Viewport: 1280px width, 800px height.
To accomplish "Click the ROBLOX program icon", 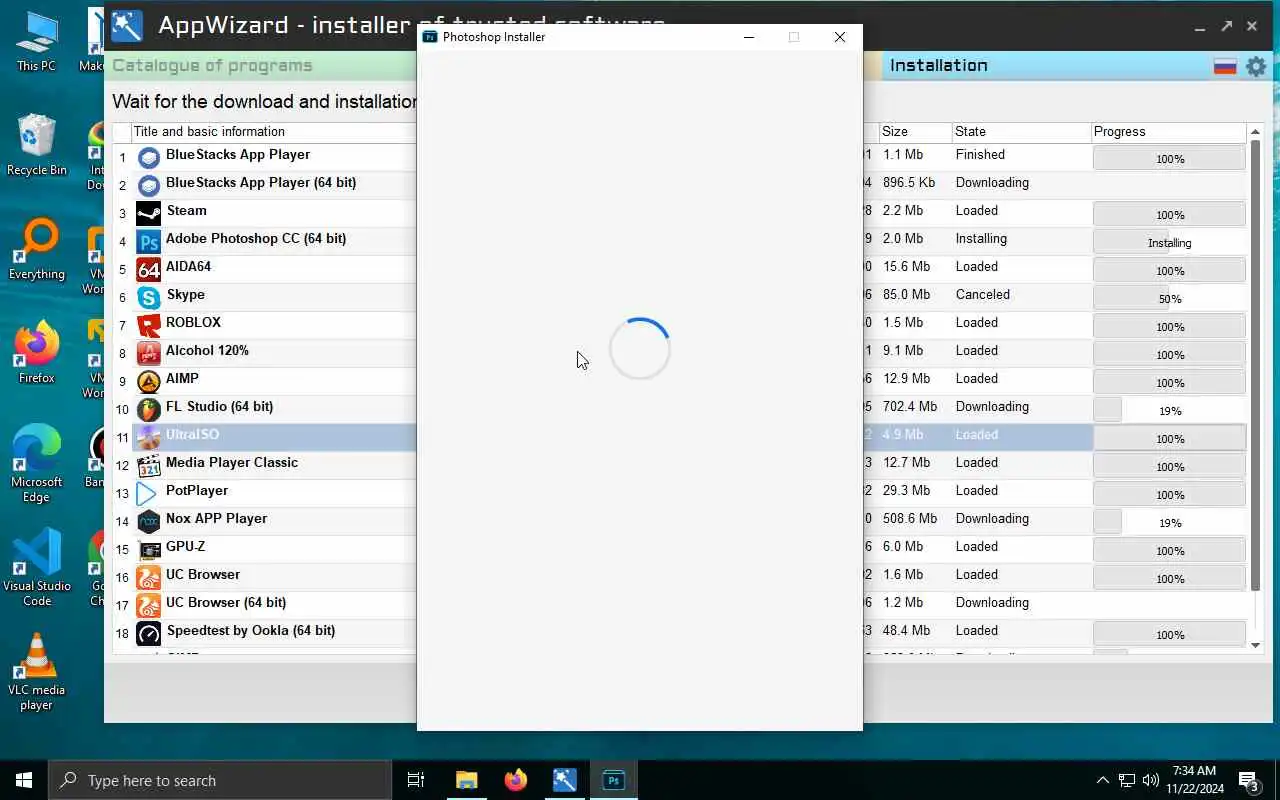I will point(148,326).
